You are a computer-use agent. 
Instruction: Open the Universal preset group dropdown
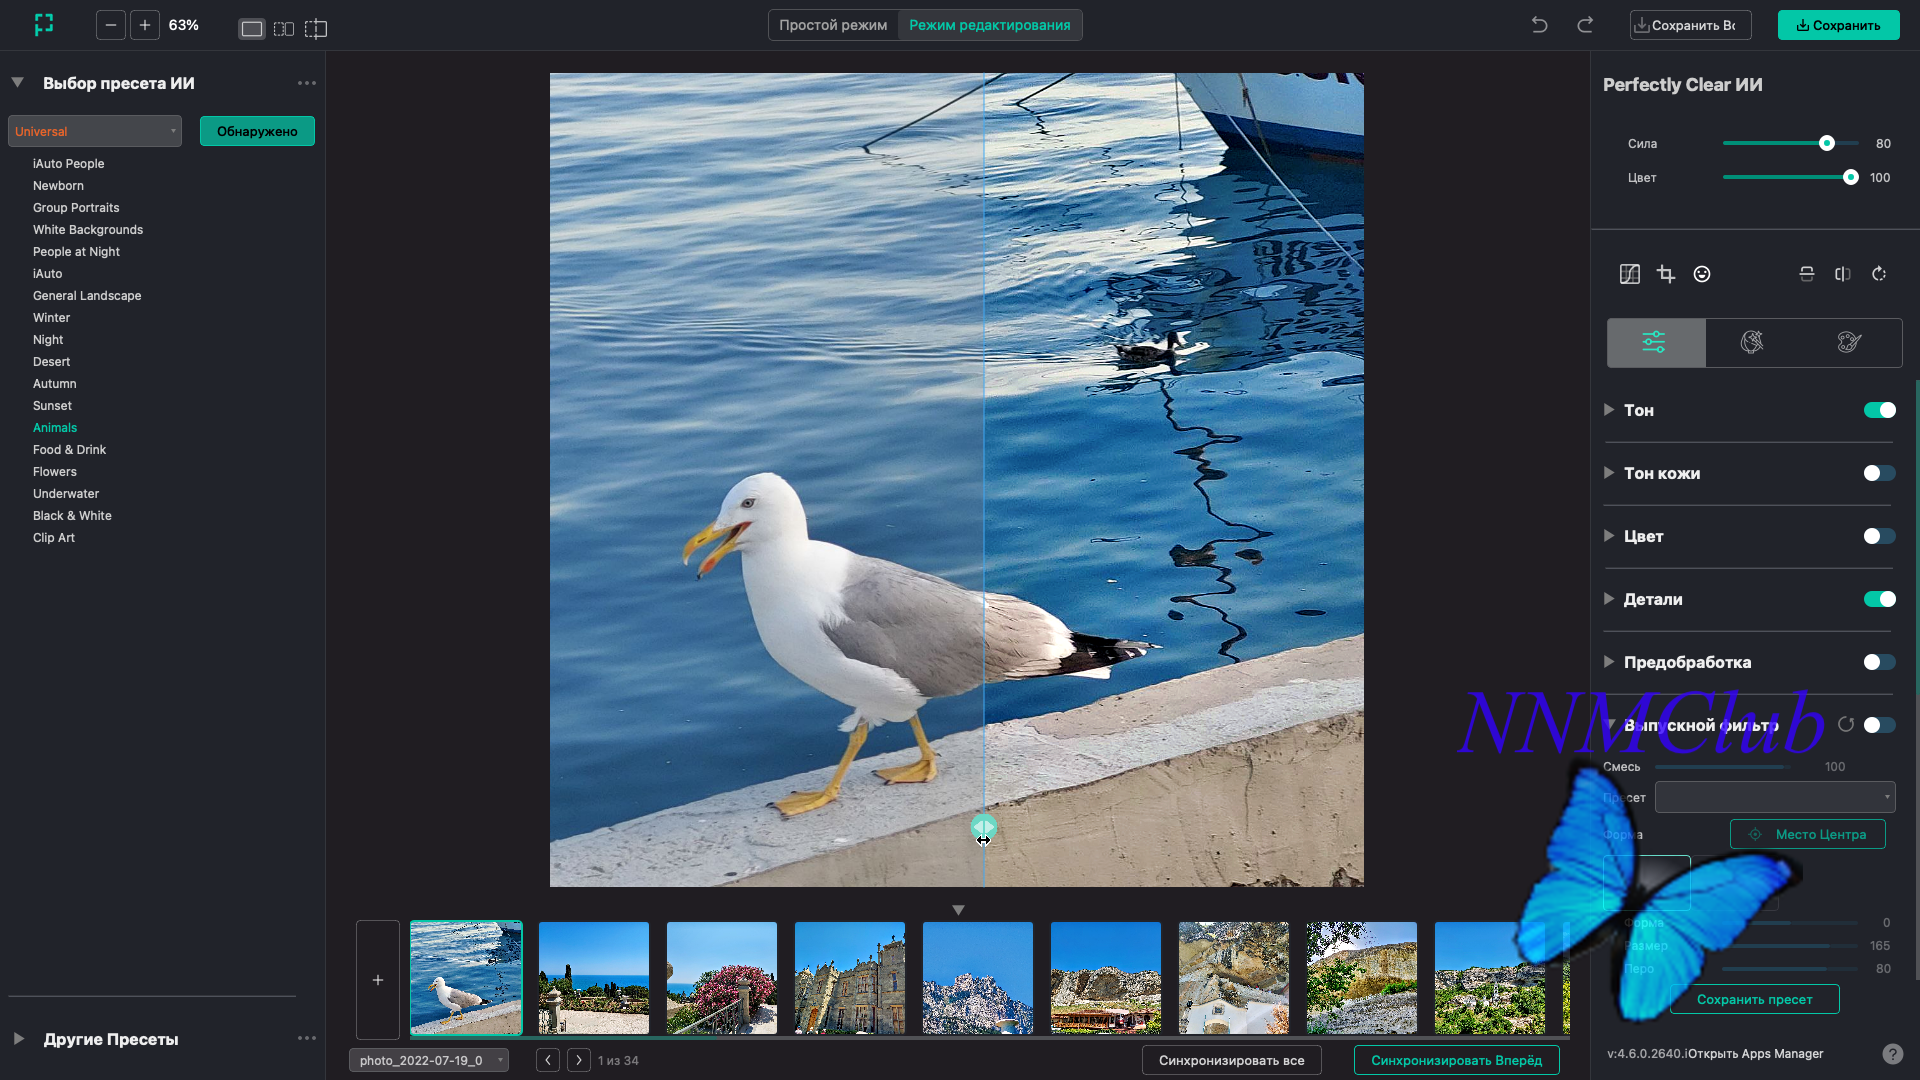pos(95,131)
